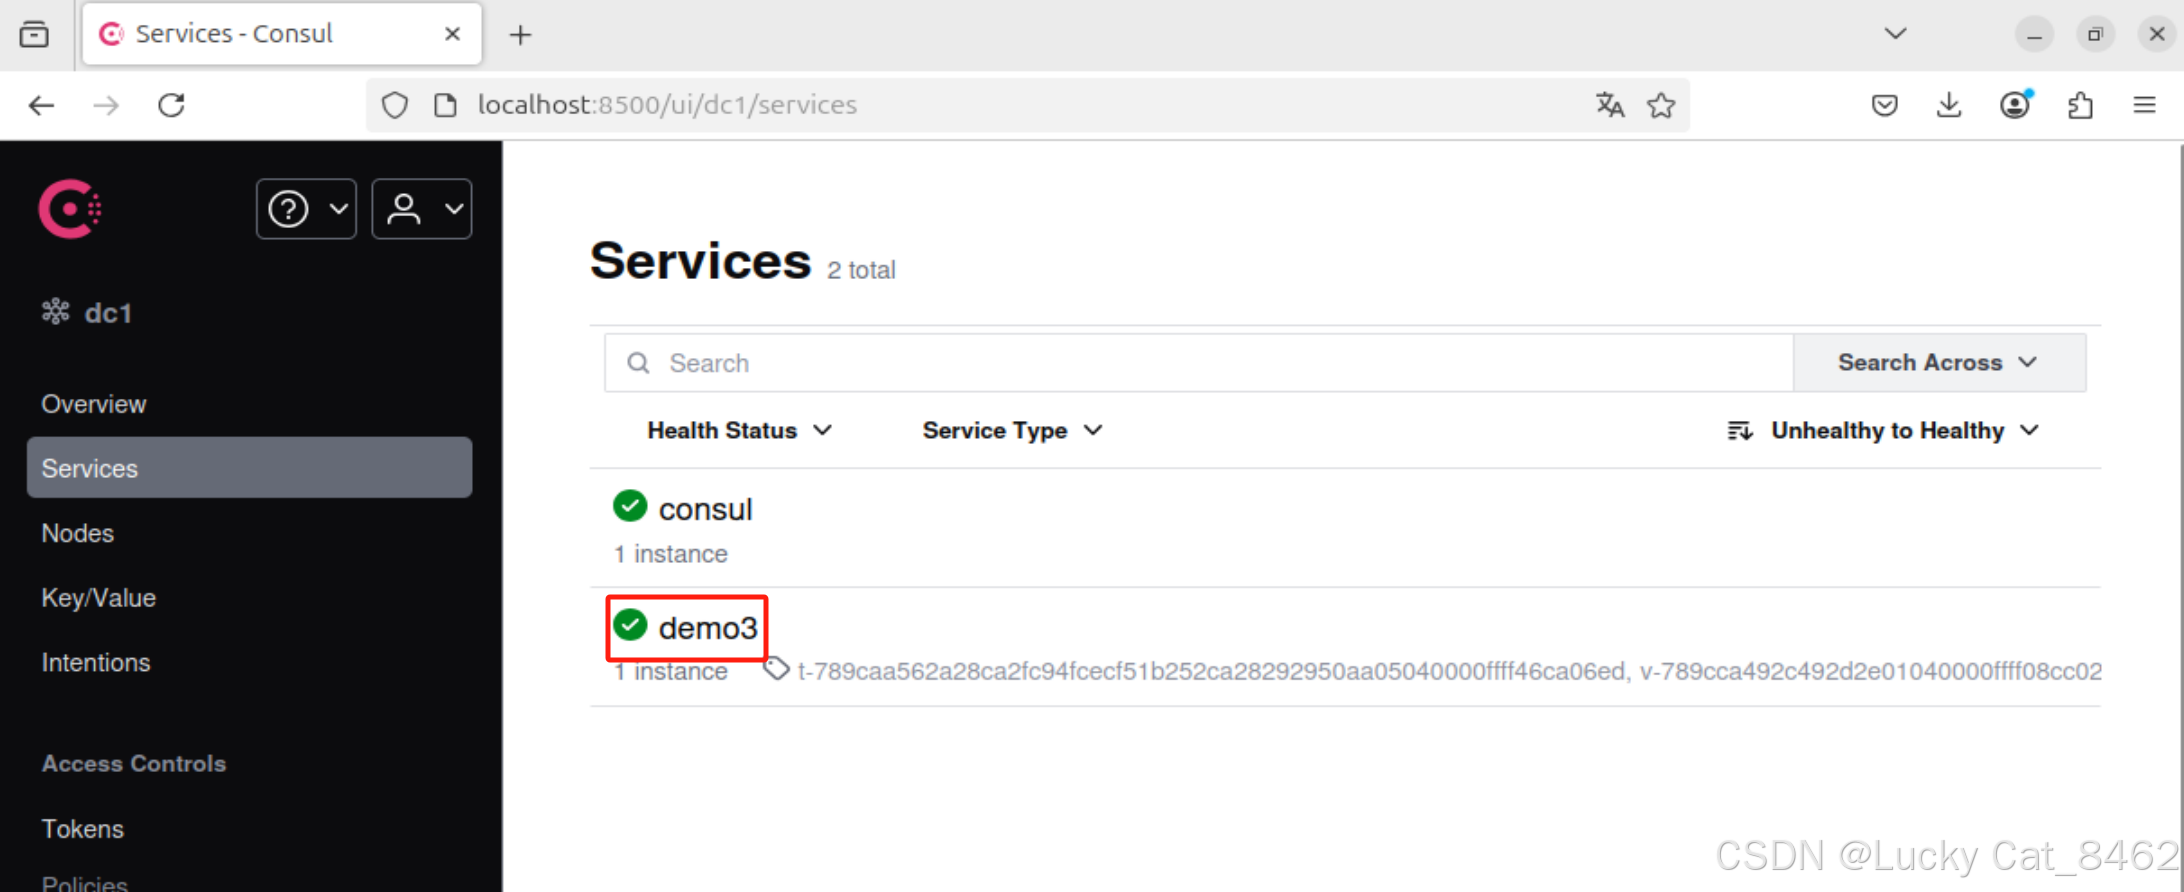Open Intentions in sidebar

pyautogui.click(x=96, y=662)
